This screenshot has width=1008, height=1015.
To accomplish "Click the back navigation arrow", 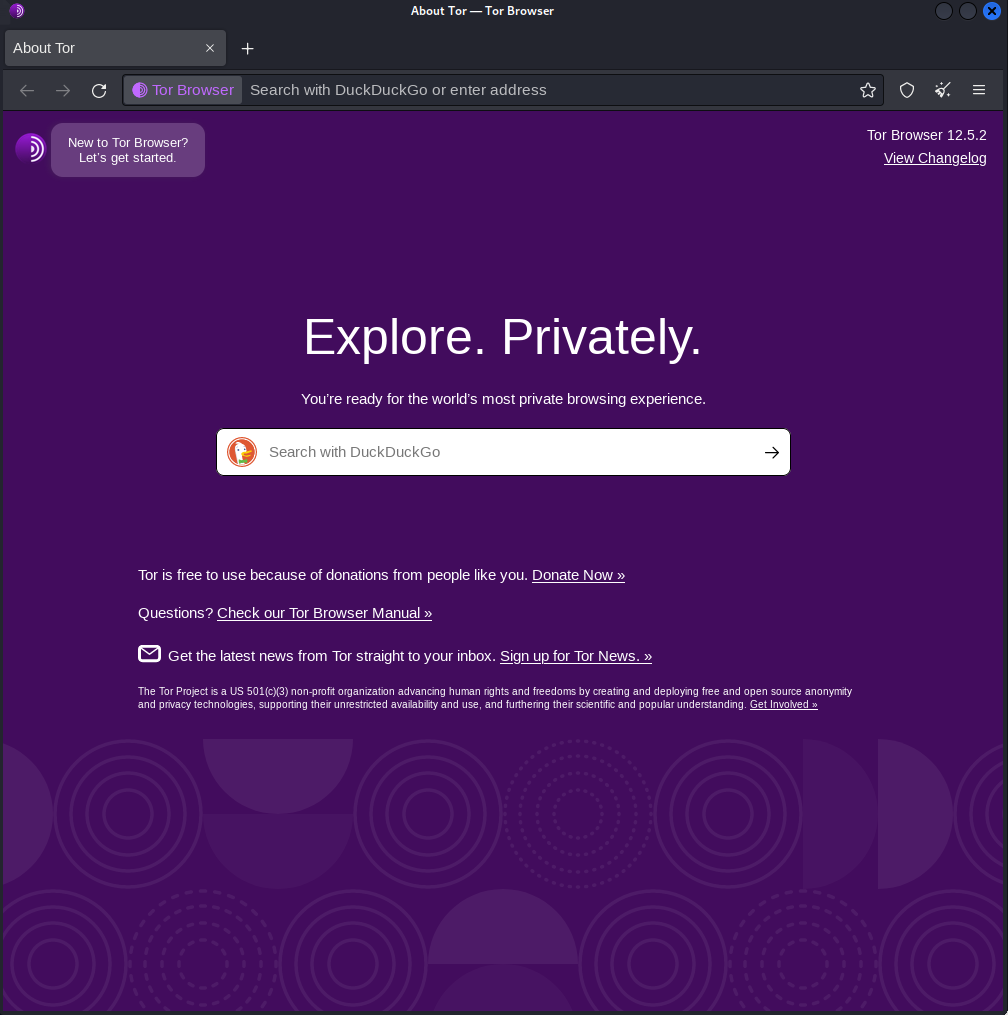I will pos(26,90).
